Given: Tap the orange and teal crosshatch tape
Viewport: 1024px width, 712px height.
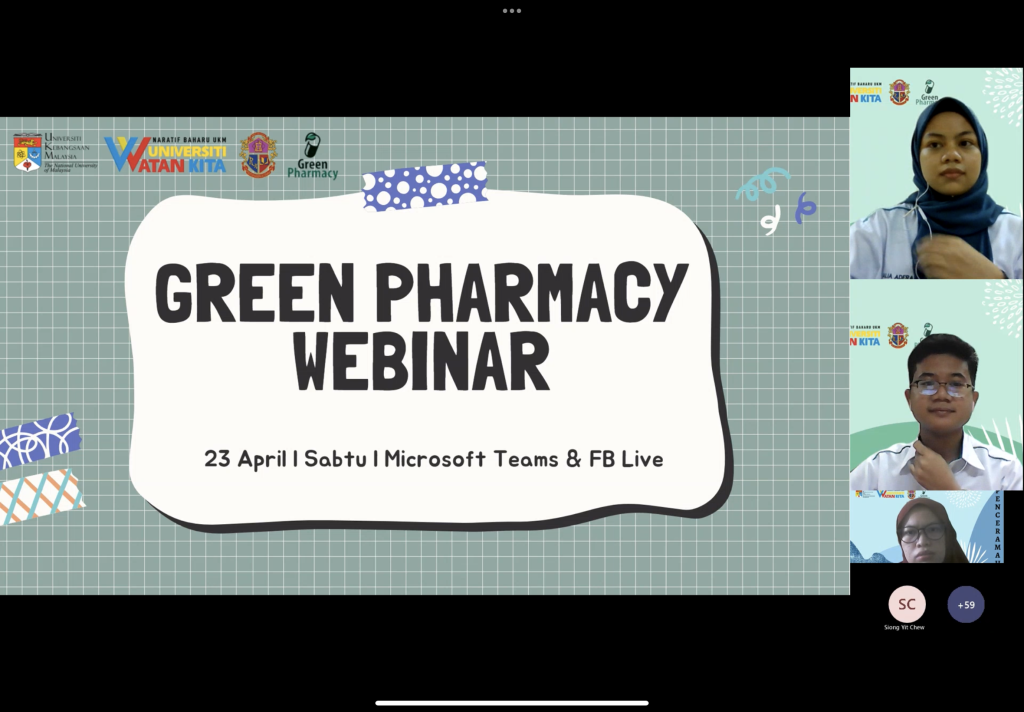Looking at the screenshot, I should pos(40,496).
